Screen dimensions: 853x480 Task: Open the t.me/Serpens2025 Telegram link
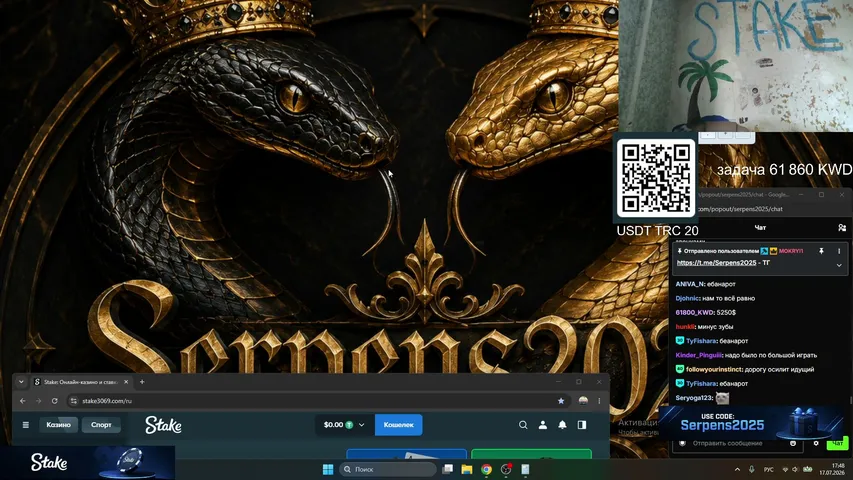click(716, 263)
